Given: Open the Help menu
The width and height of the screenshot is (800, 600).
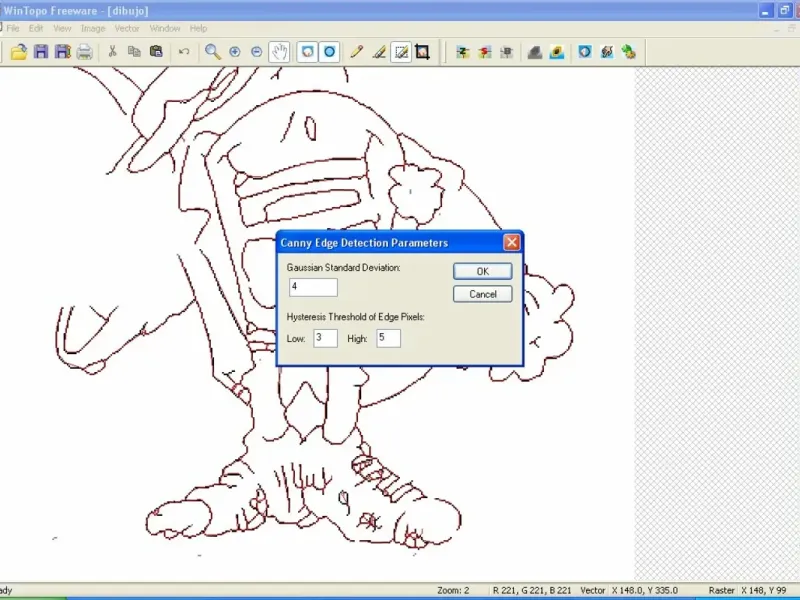Looking at the screenshot, I should [x=198, y=29].
